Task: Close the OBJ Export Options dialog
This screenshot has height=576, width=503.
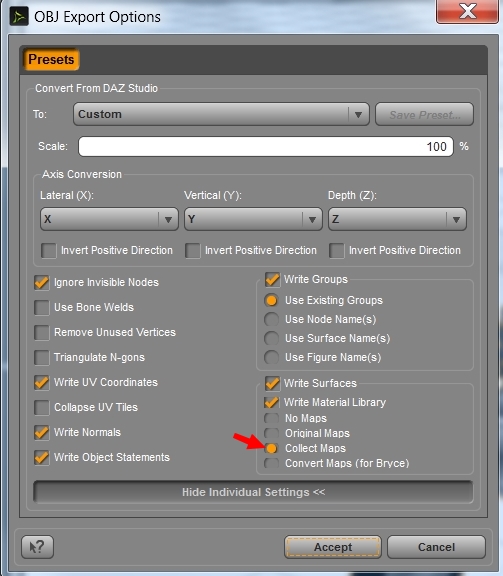Action: tap(468, 11)
